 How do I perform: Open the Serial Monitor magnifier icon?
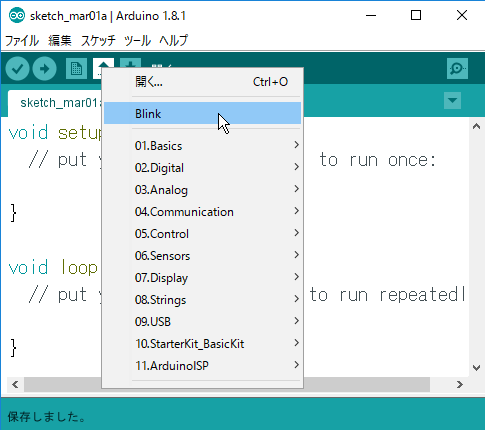[x=457, y=69]
